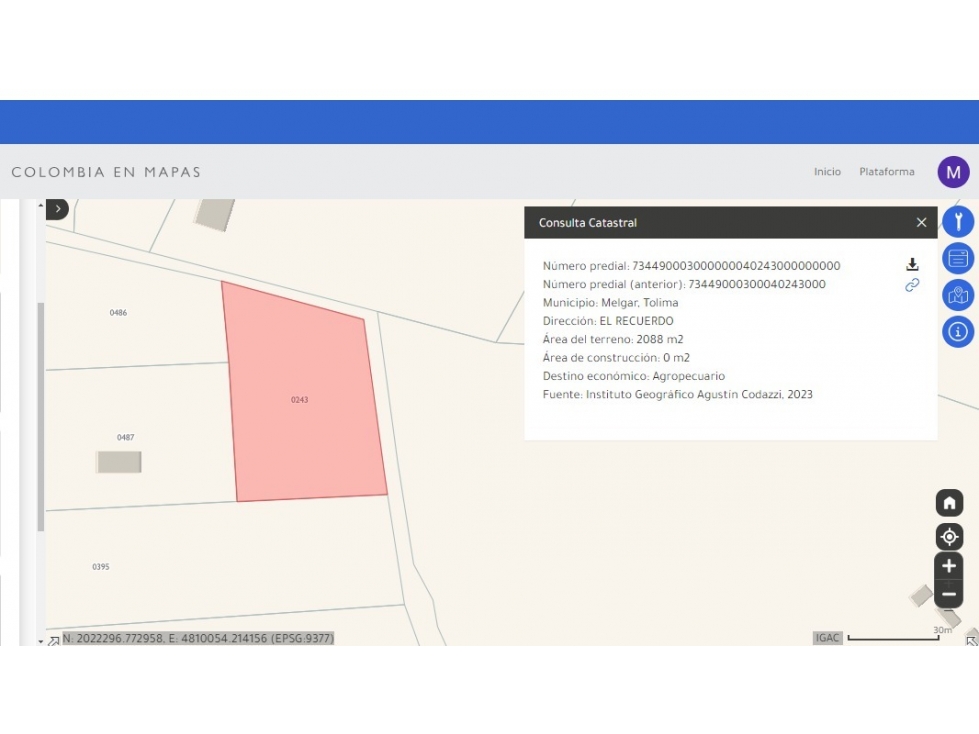
Task: Click the coordinate format arrow icon
Action: [x=54, y=640]
